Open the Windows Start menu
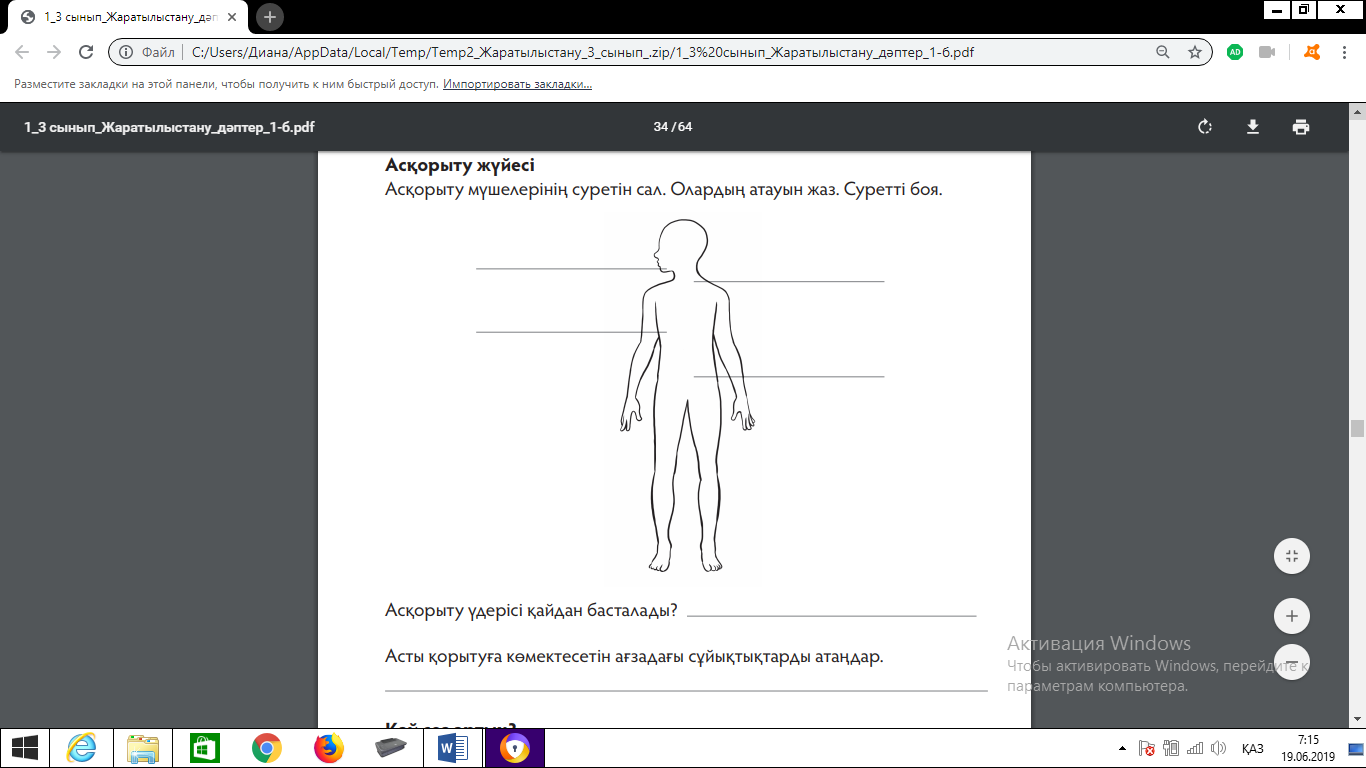 (25, 748)
